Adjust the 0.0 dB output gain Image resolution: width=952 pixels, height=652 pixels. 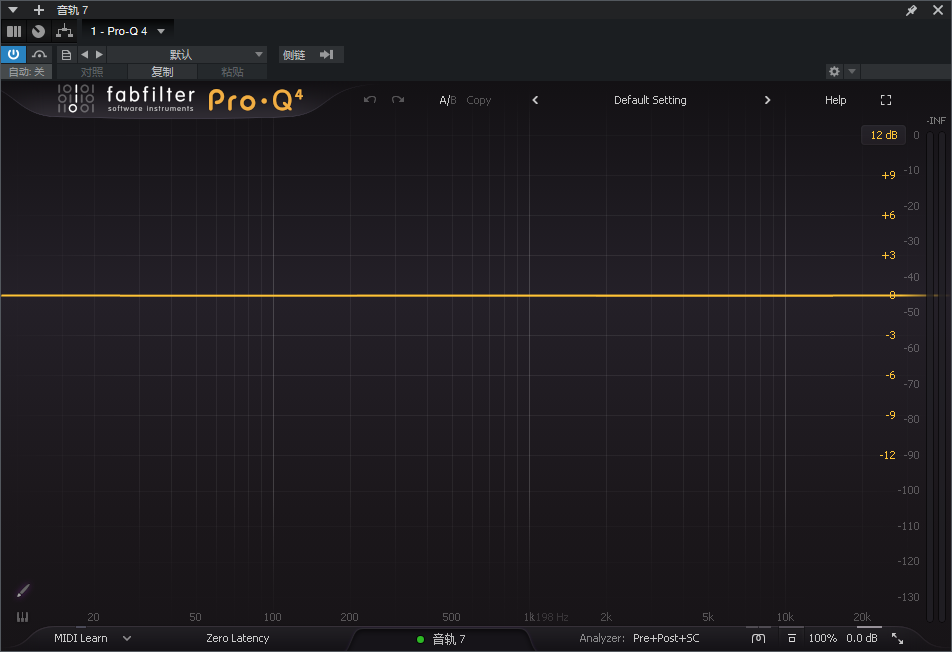[862, 638]
